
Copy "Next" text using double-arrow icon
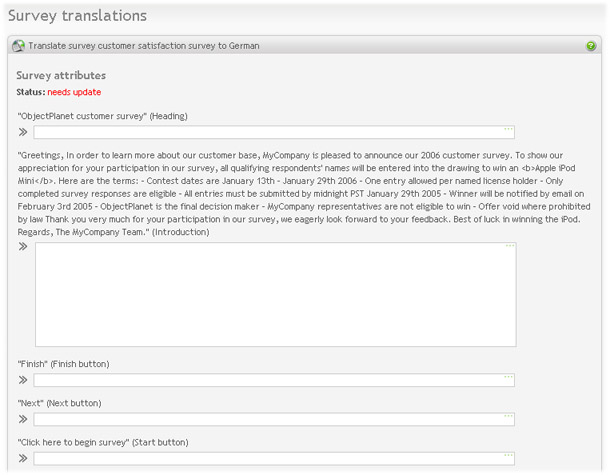(23, 419)
